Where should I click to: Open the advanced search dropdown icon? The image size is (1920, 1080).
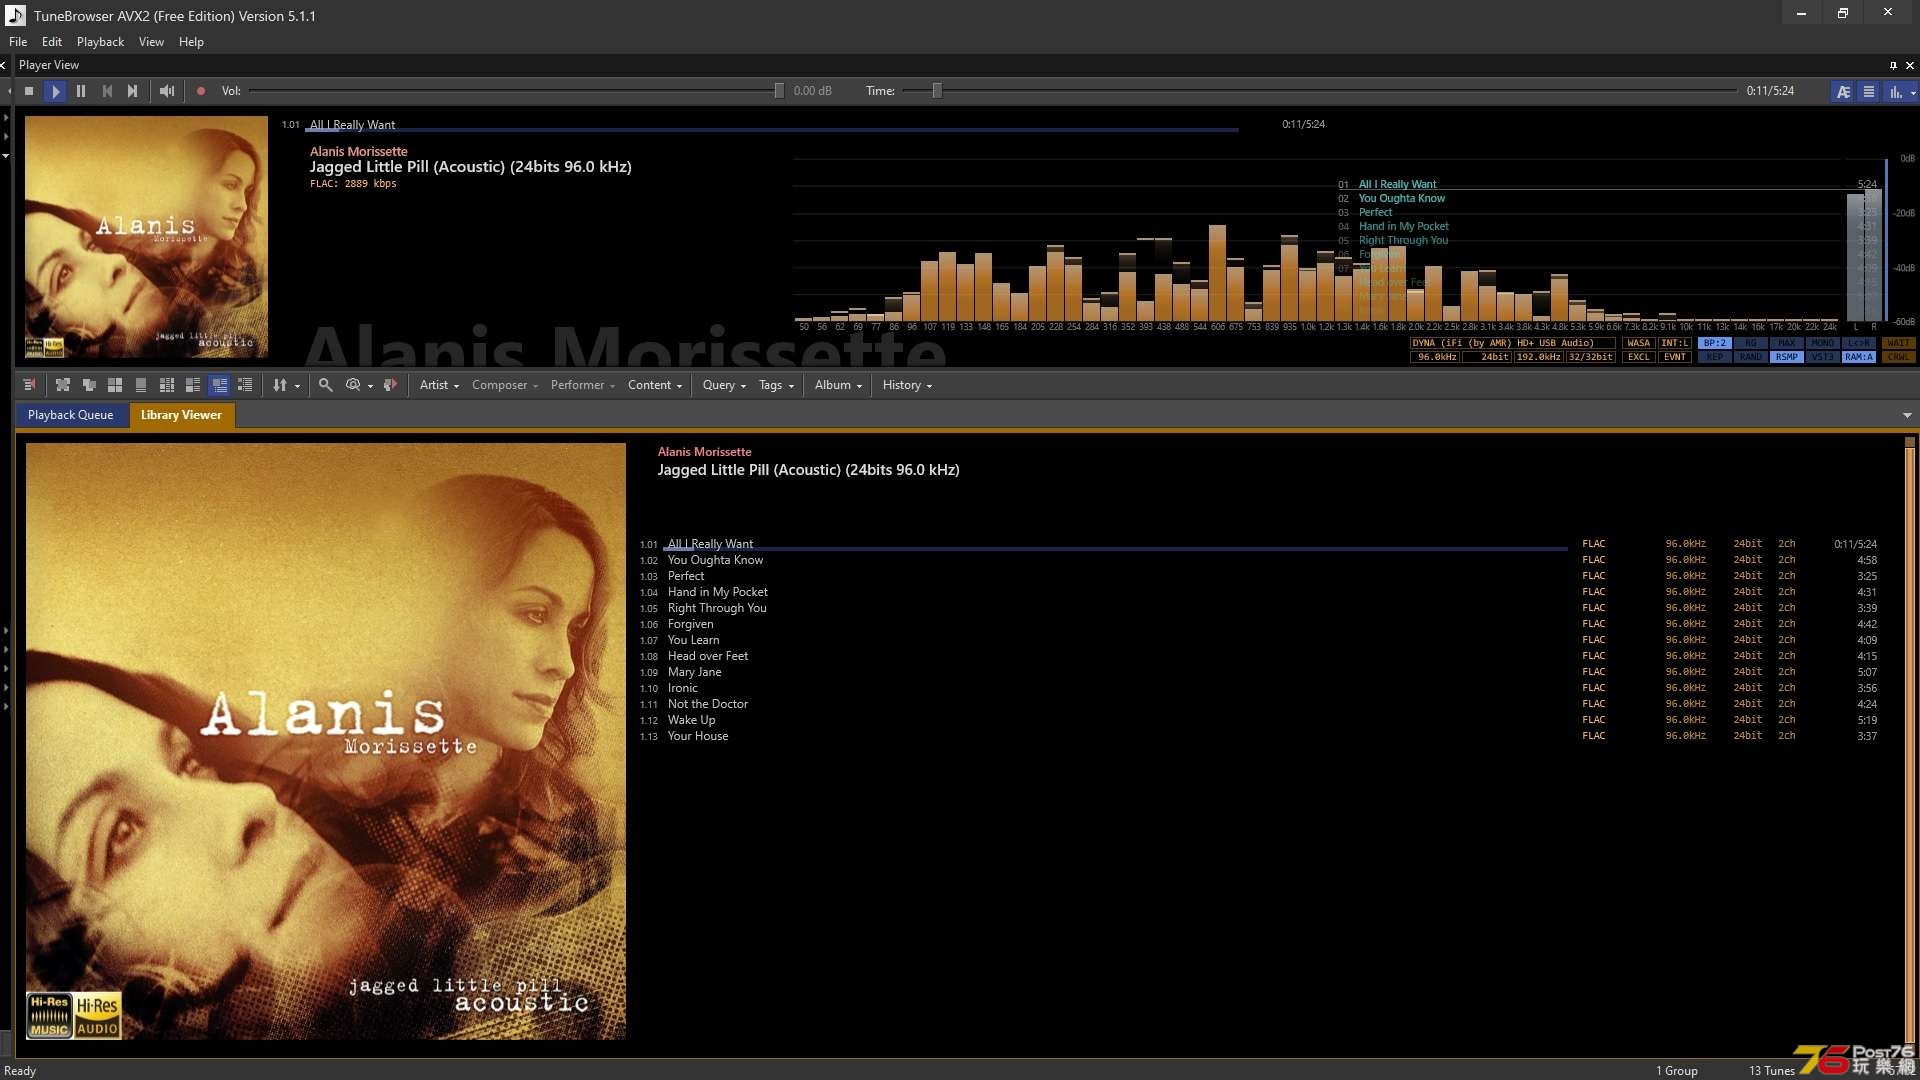pos(358,385)
